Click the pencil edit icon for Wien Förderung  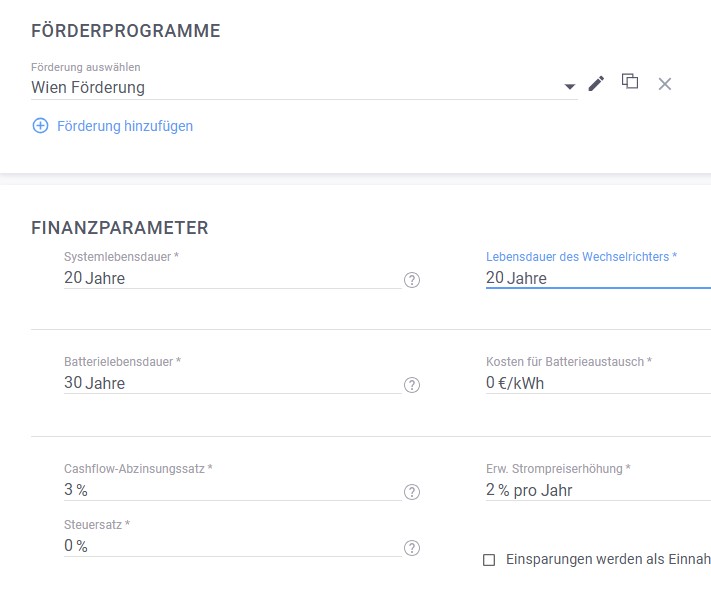tap(596, 84)
